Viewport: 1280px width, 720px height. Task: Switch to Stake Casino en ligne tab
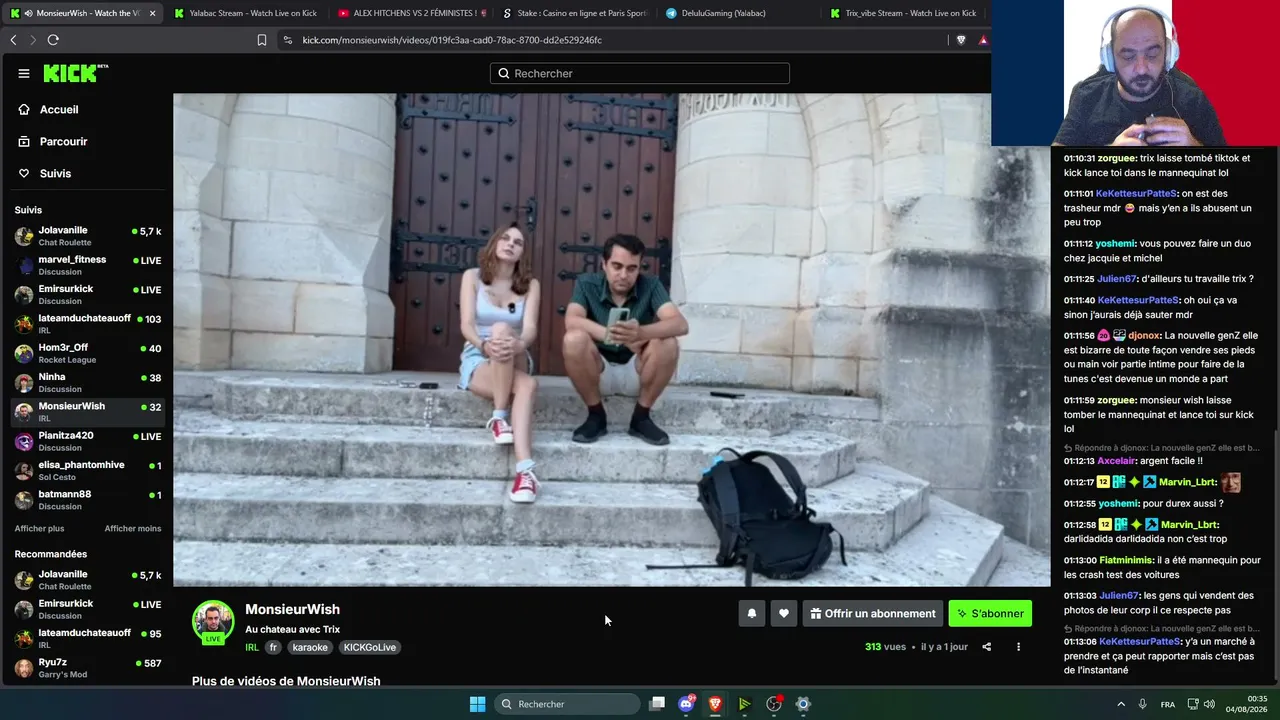575,13
